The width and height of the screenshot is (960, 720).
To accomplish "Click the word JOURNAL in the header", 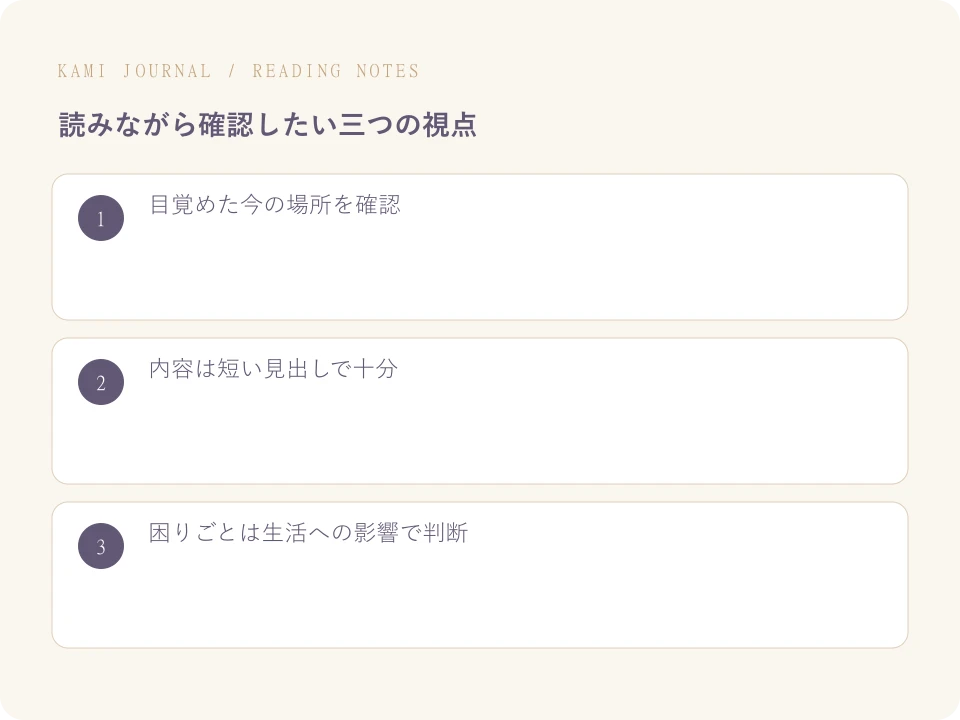I will [x=167, y=71].
